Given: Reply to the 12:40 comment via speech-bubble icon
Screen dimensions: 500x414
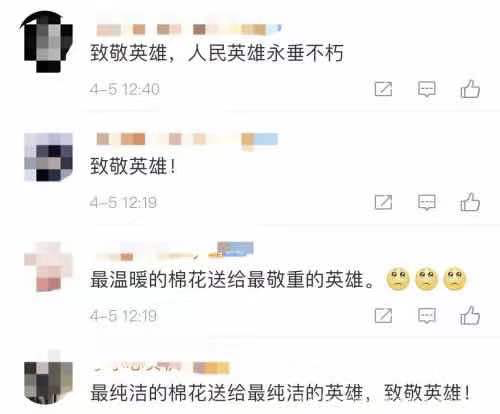Looking at the screenshot, I should point(427,89).
